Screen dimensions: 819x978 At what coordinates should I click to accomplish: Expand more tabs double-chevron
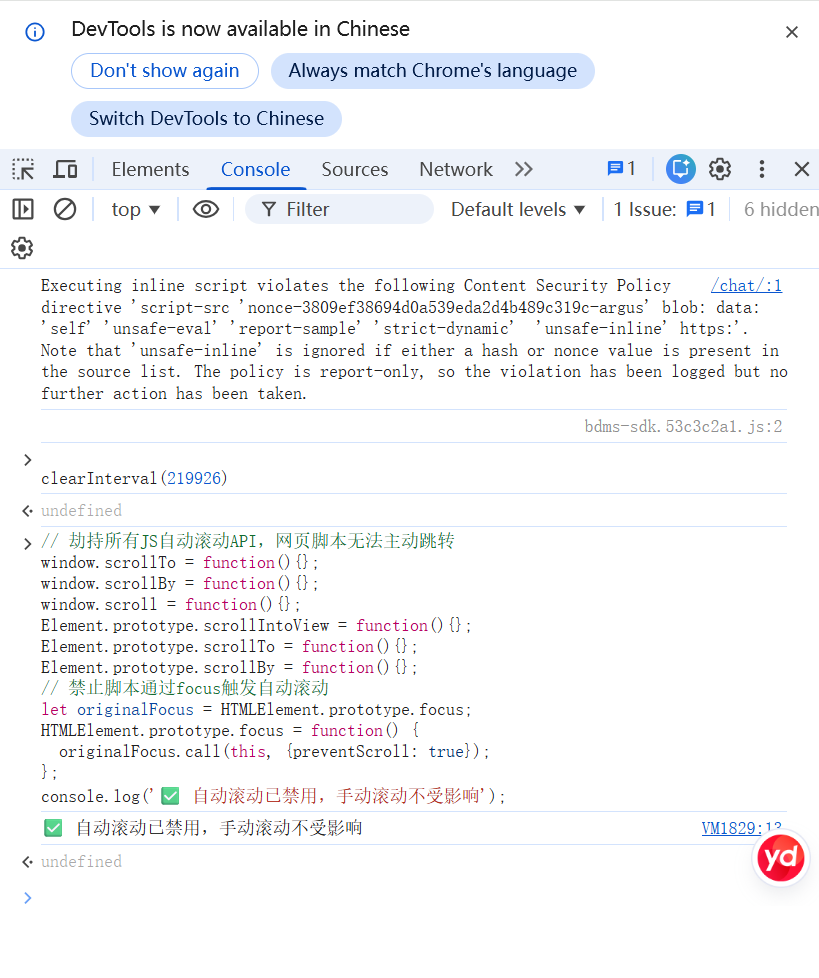[x=524, y=169]
